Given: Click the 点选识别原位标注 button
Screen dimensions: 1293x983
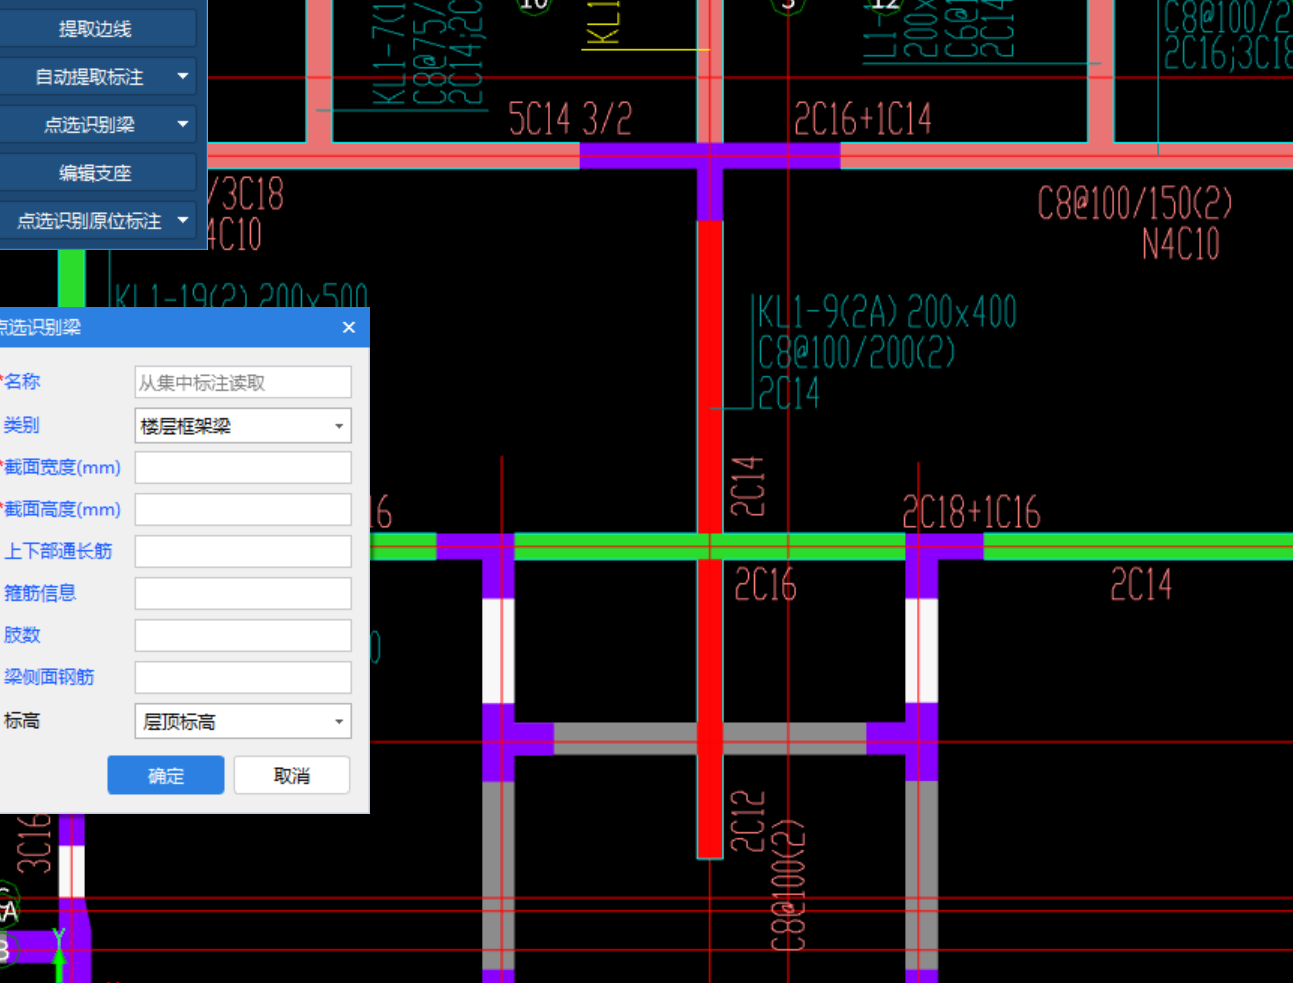Looking at the screenshot, I should pyautogui.click(x=88, y=221).
